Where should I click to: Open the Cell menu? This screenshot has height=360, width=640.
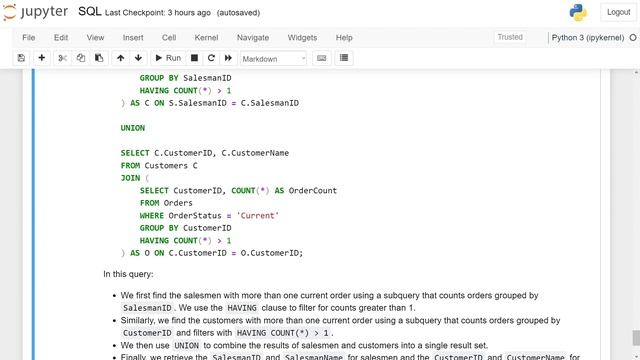(x=169, y=38)
